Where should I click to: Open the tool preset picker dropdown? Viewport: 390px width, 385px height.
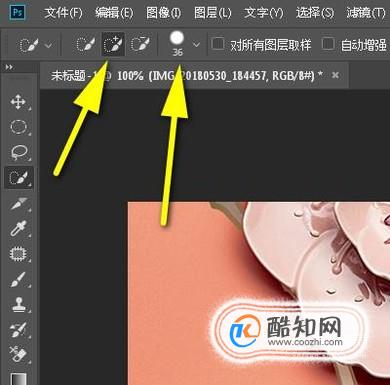(x=49, y=45)
